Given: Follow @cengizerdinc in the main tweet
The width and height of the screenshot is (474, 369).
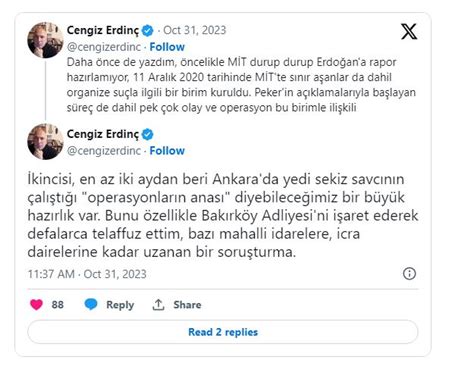Looking at the screenshot, I should pos(167,151).
